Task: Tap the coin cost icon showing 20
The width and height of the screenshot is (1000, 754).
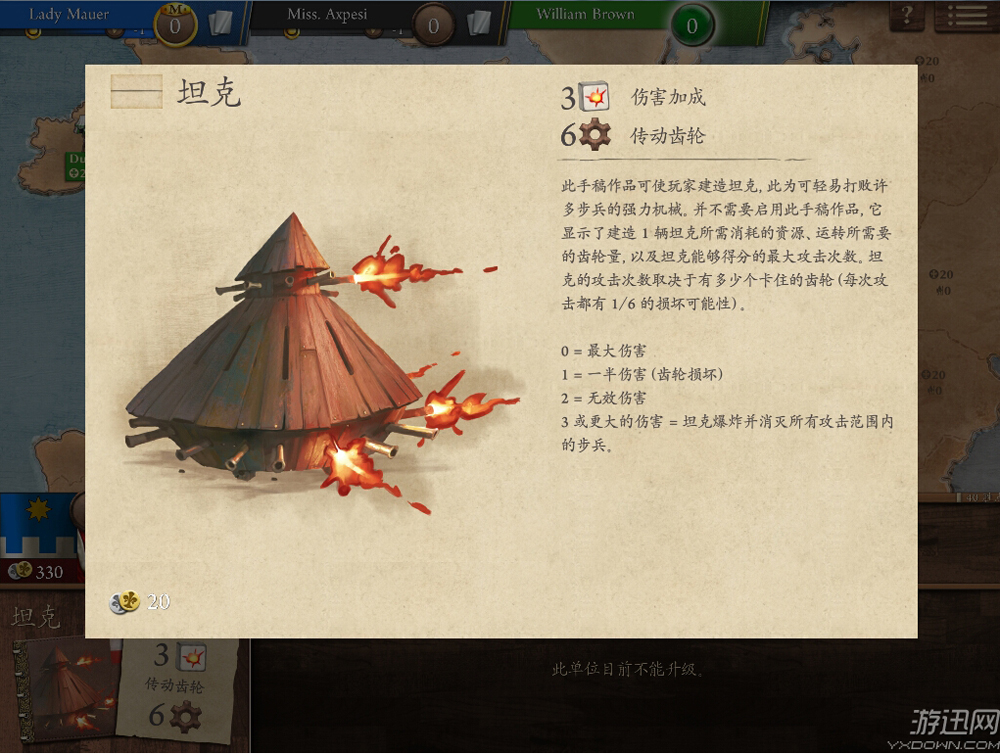Action: [124, 602]
